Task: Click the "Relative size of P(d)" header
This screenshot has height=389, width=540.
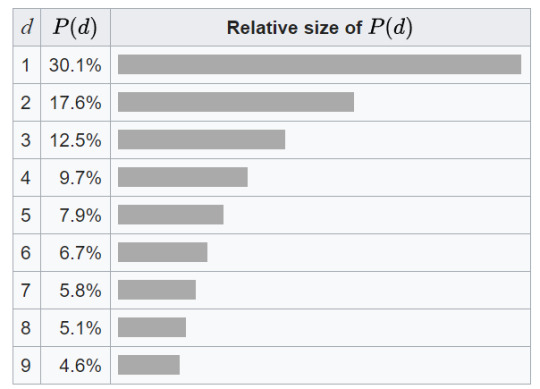Action: pyautogui.click(x=320, y=27)
